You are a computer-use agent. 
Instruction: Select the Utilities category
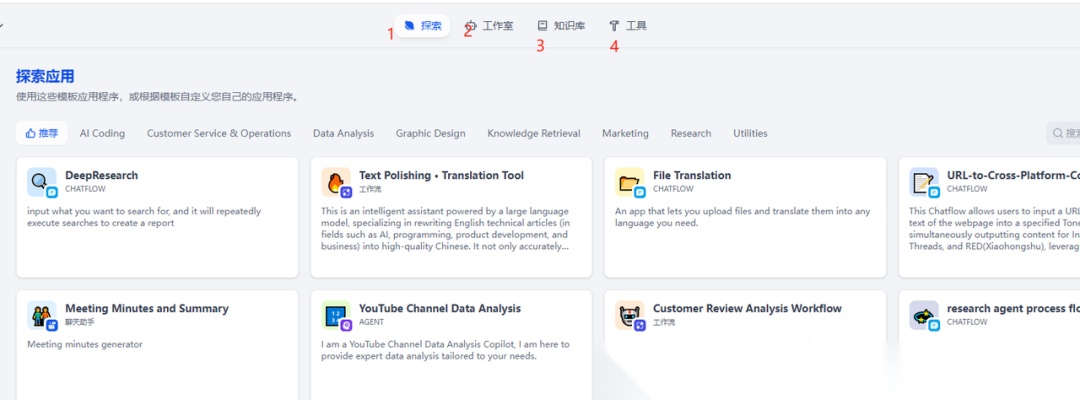[x=750, y=134]
